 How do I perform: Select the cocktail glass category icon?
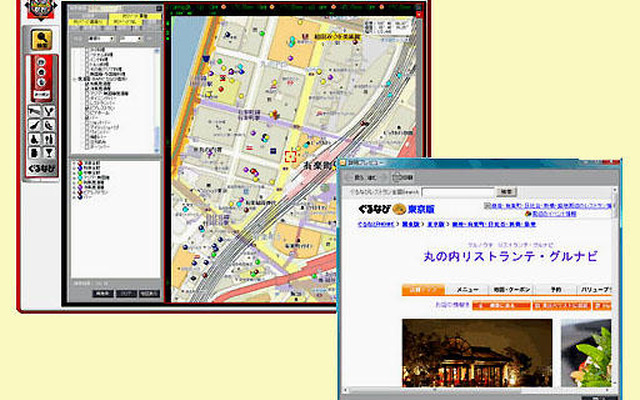(x=49, y=153)
